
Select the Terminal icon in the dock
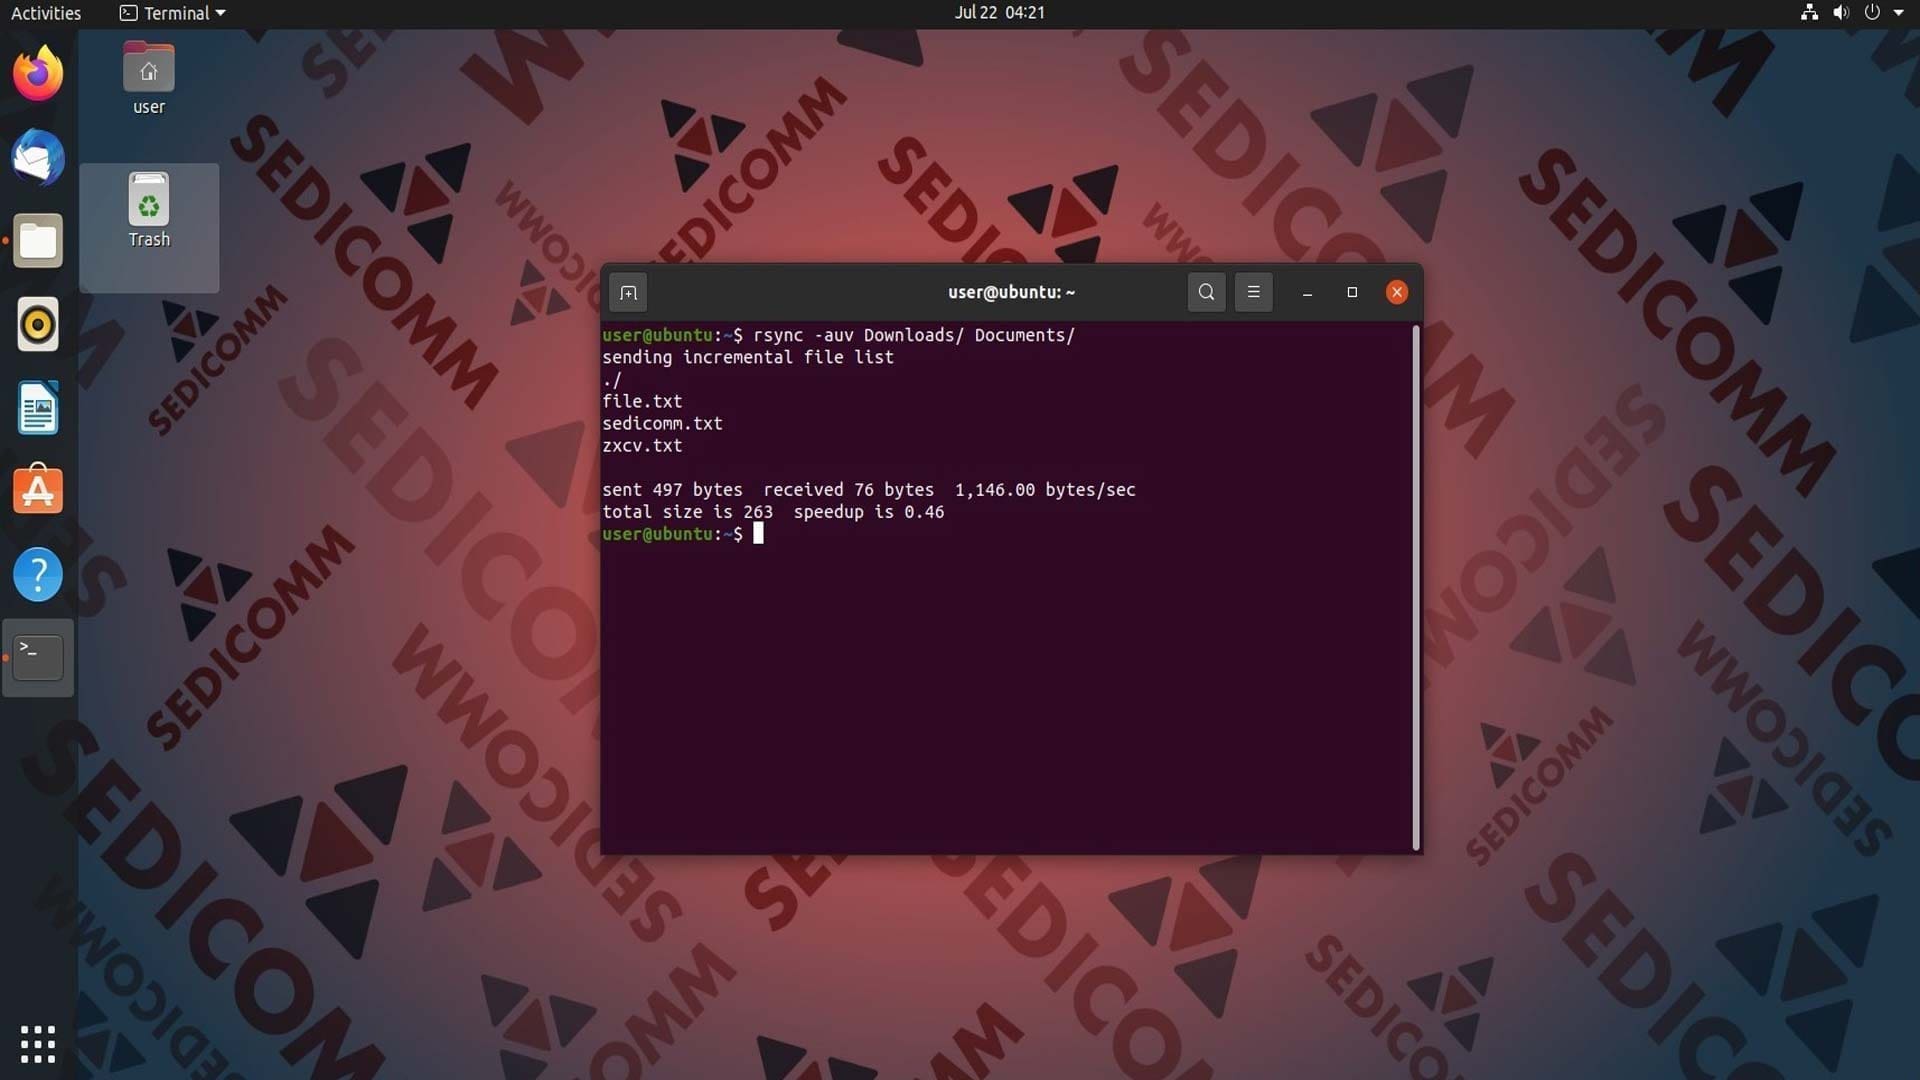pyautogui.click(x=38, y=657)
